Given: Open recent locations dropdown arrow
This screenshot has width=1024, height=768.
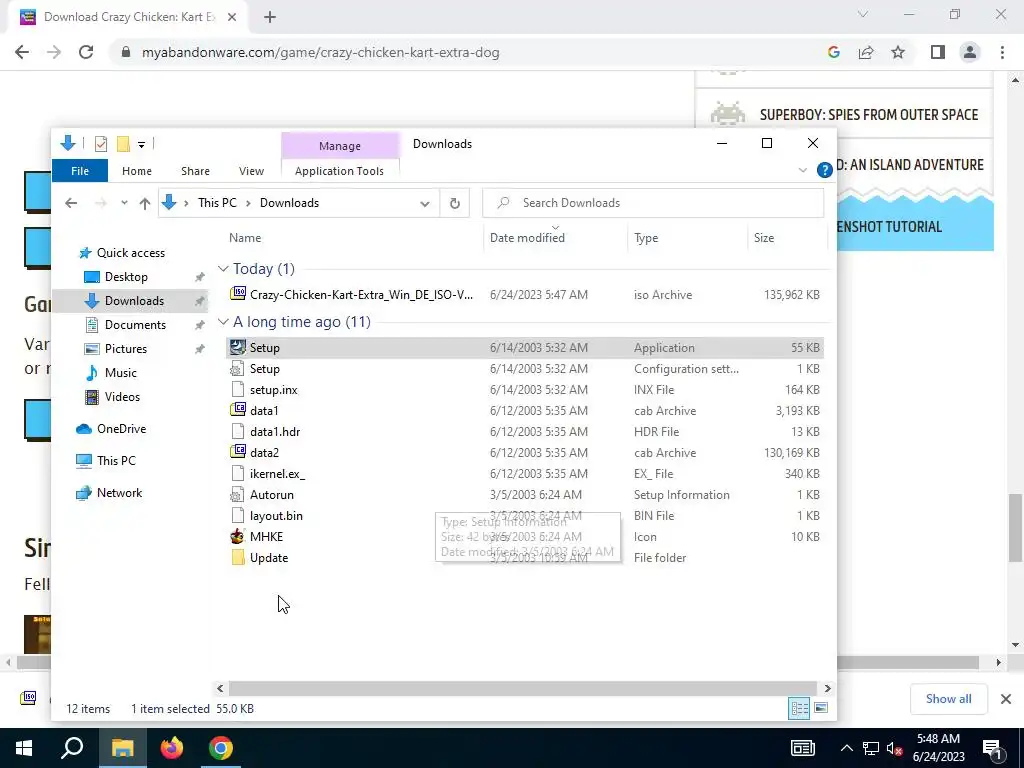Looking at the screenshot, I should coord(124,203).
